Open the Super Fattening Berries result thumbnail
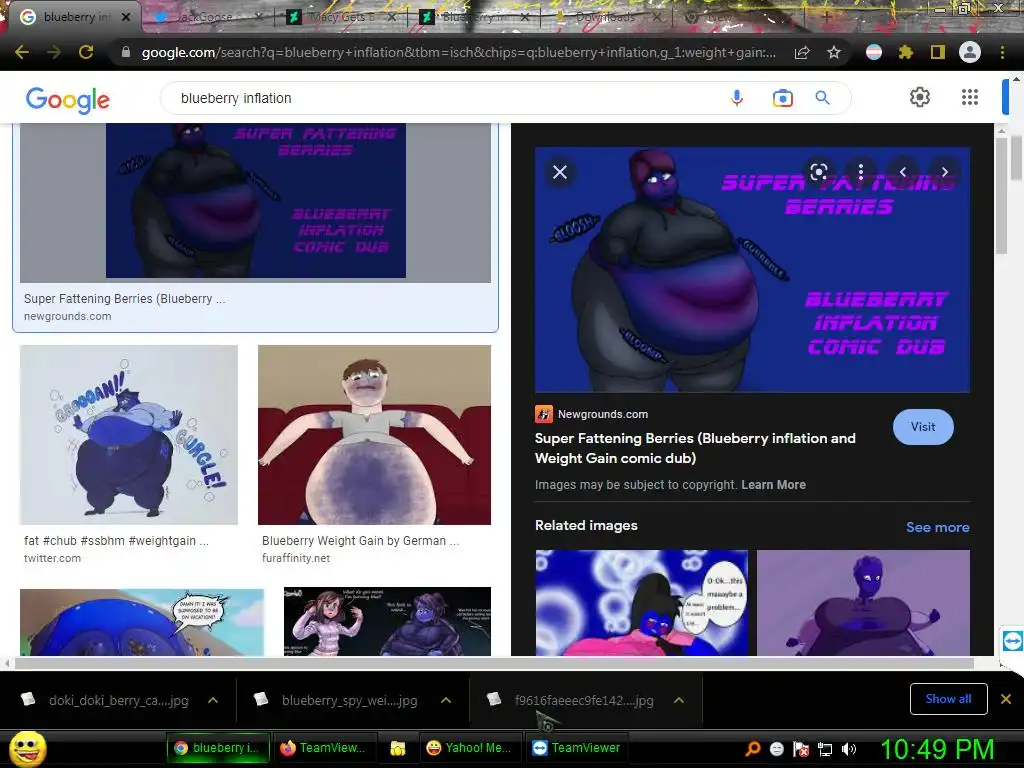 click(255, 202)
